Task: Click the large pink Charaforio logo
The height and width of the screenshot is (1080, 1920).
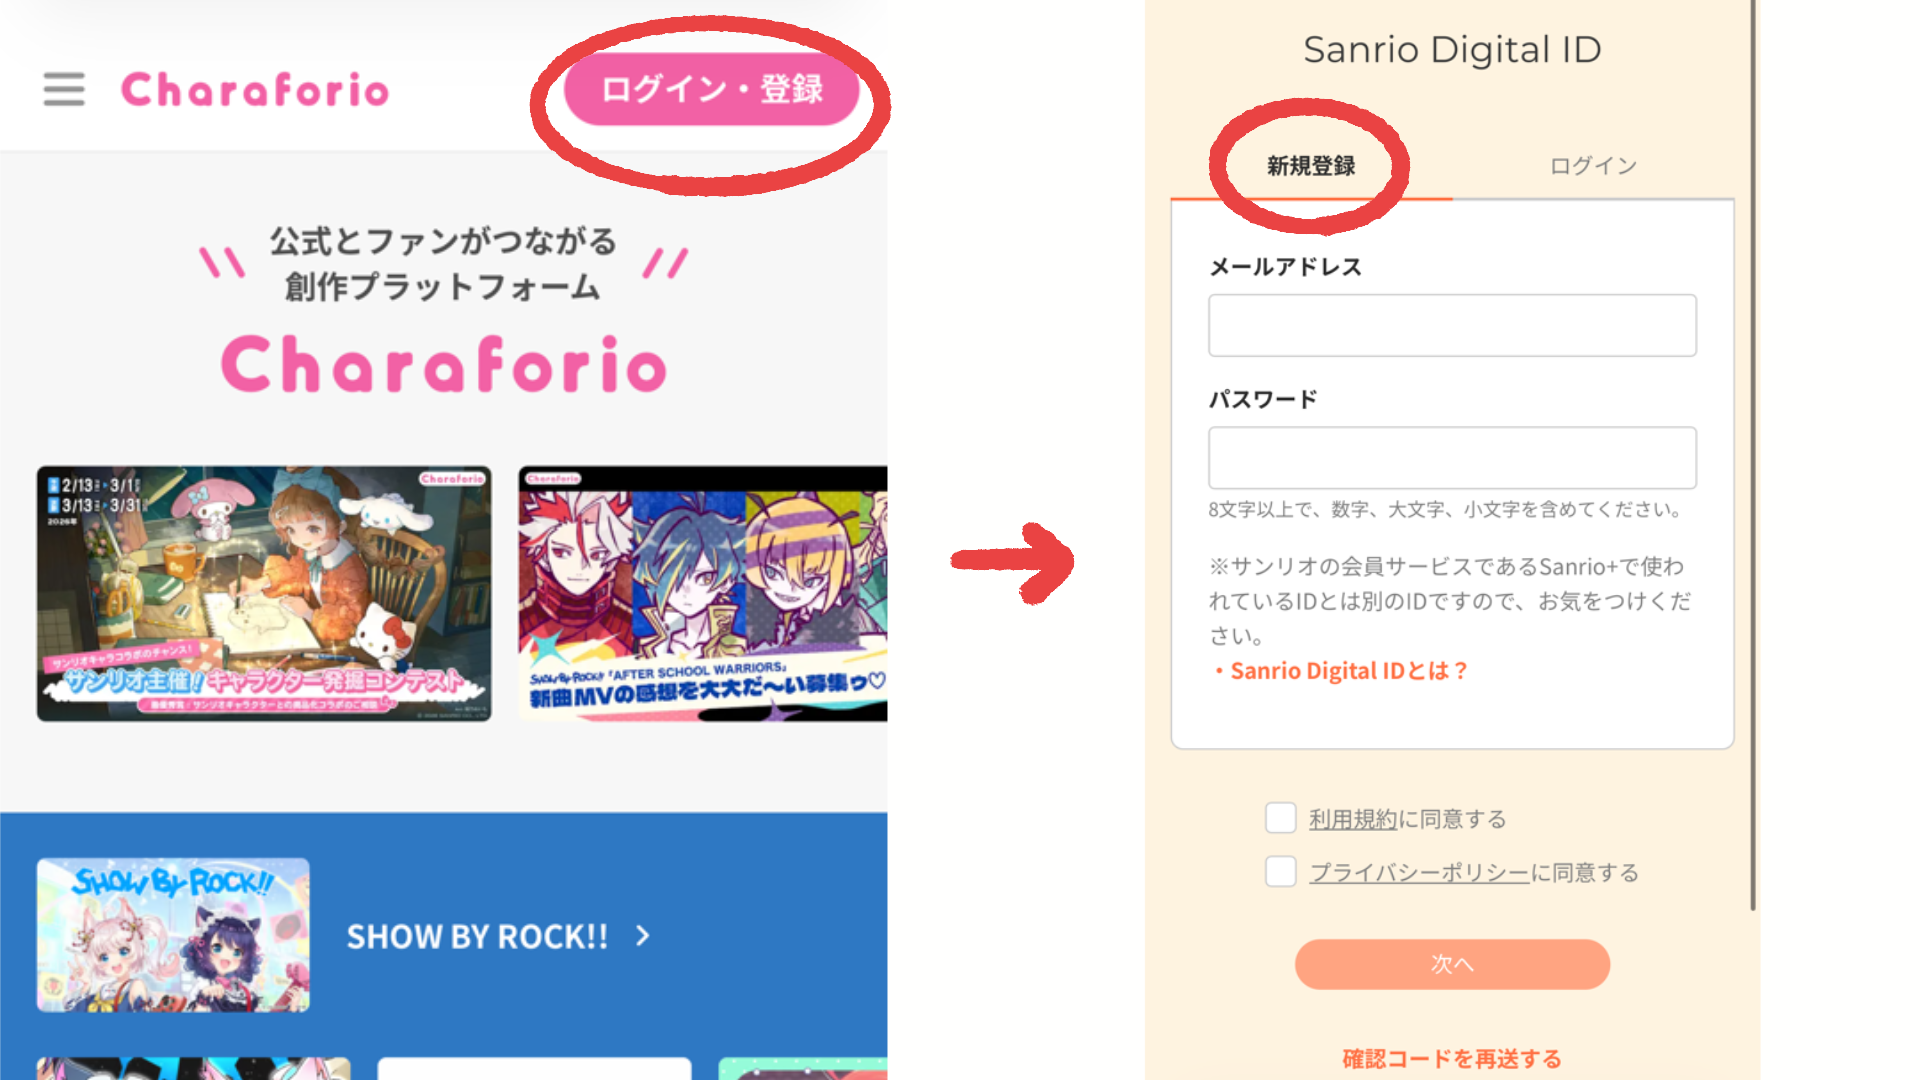Action: [444, 364]
